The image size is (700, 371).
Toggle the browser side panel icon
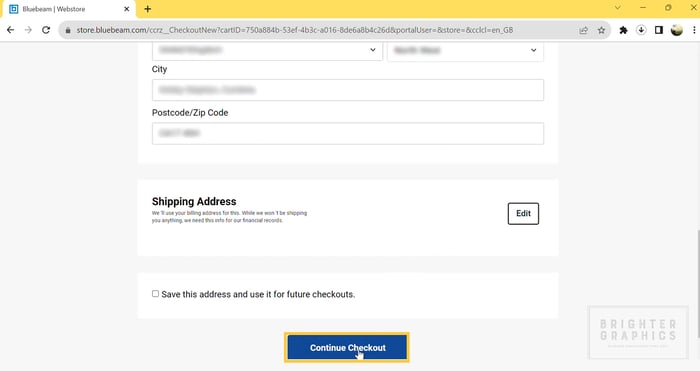click(659, 30)
